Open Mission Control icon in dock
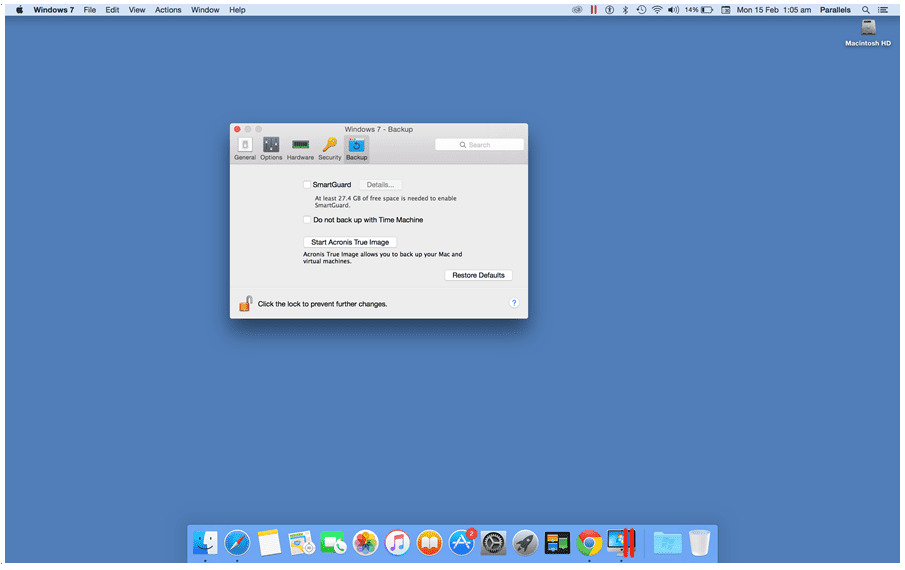The width and height of the screenshot is (905, 570). pyautogui.click(x=557, y=542)
